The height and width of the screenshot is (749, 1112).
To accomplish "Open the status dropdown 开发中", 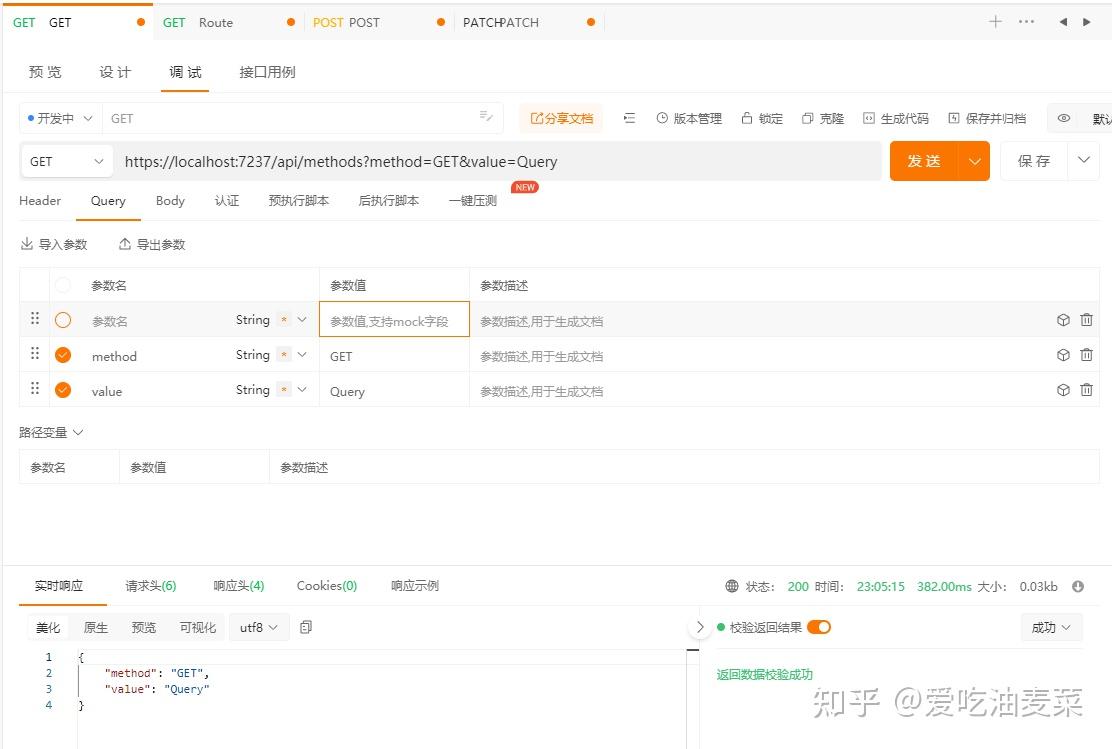I will pos(60,118).
